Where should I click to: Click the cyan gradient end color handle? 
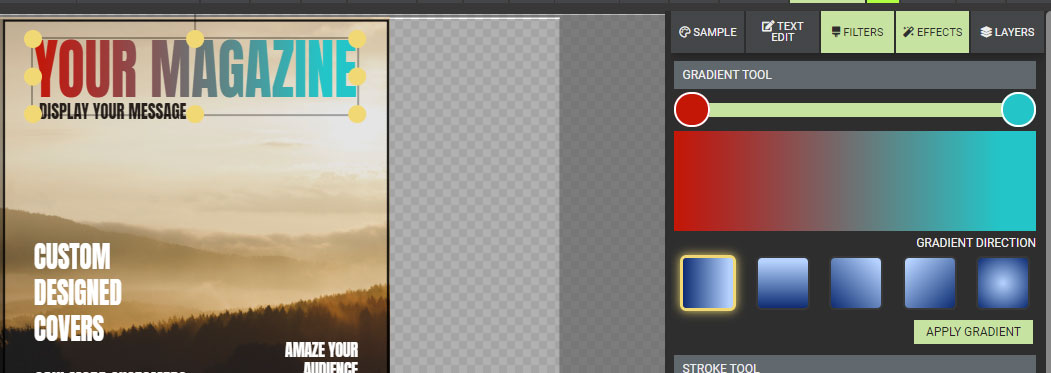click(1018, 109)
